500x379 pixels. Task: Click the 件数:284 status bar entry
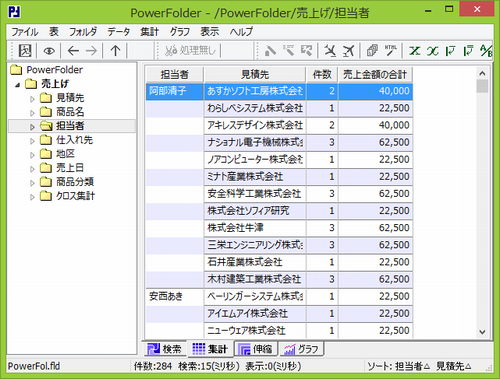click(153, 366)
